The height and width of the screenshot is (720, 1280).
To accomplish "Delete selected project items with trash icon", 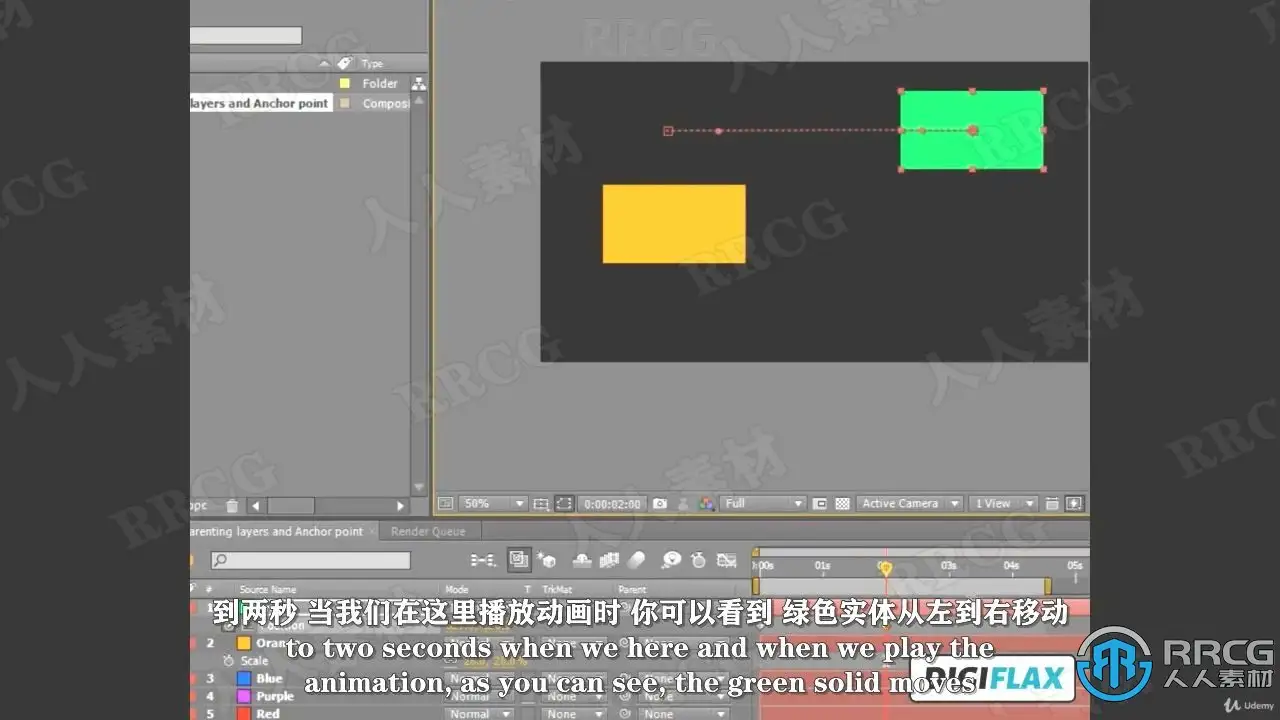I will click(232, 506).
